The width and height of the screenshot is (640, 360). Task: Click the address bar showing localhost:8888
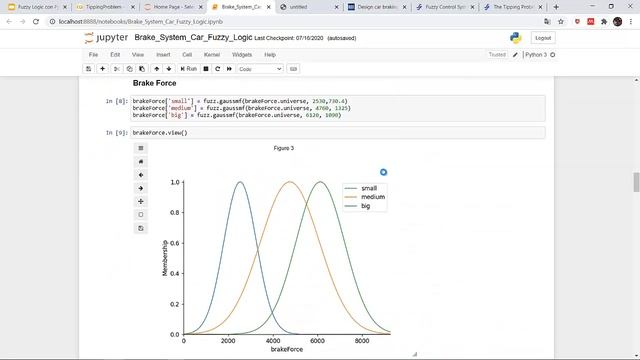pos(294,22)
